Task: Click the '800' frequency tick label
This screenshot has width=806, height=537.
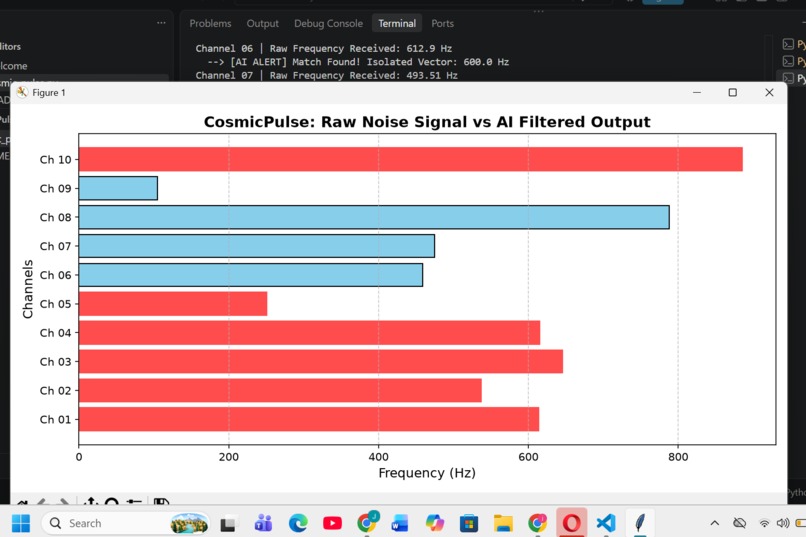Action: pyautogui.click(x=678, y=457)
